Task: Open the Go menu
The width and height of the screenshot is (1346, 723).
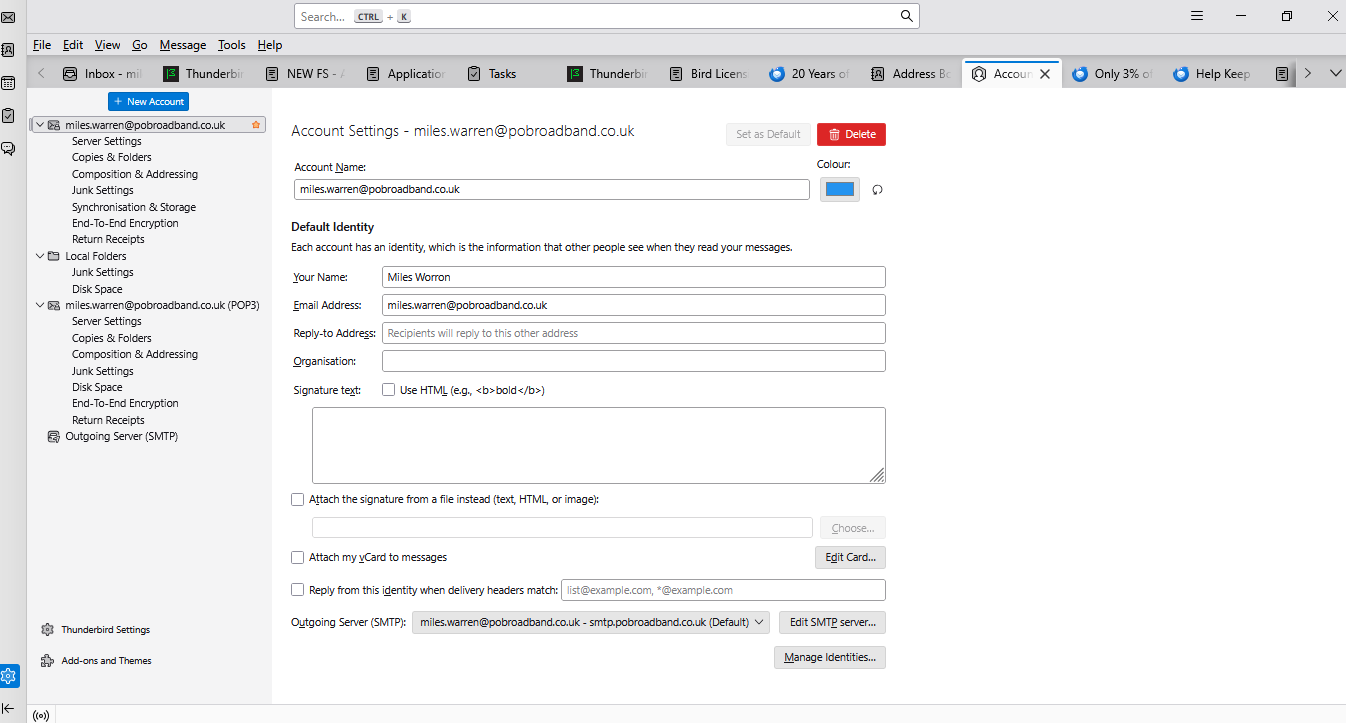Action: tap(140, 45)
